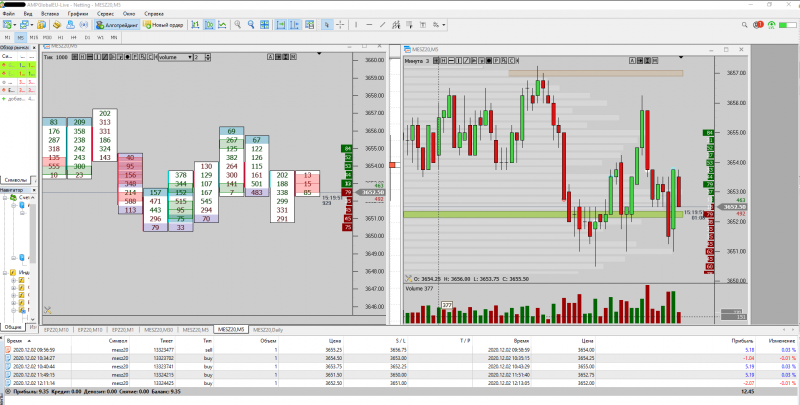The height and width of the screenshot is (405, 800).
Task: Select the trendline tool
Action: (383, 24)
